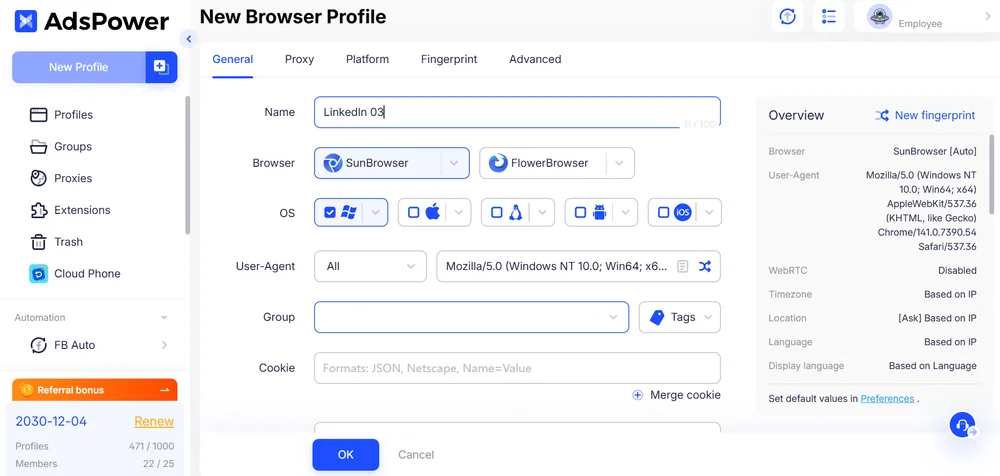The height and width of the screenshot is (476, 1000).
Task: Randomize the User-Agent with shuffle icon
Action: pyautogui.click(x=705, y=266)
